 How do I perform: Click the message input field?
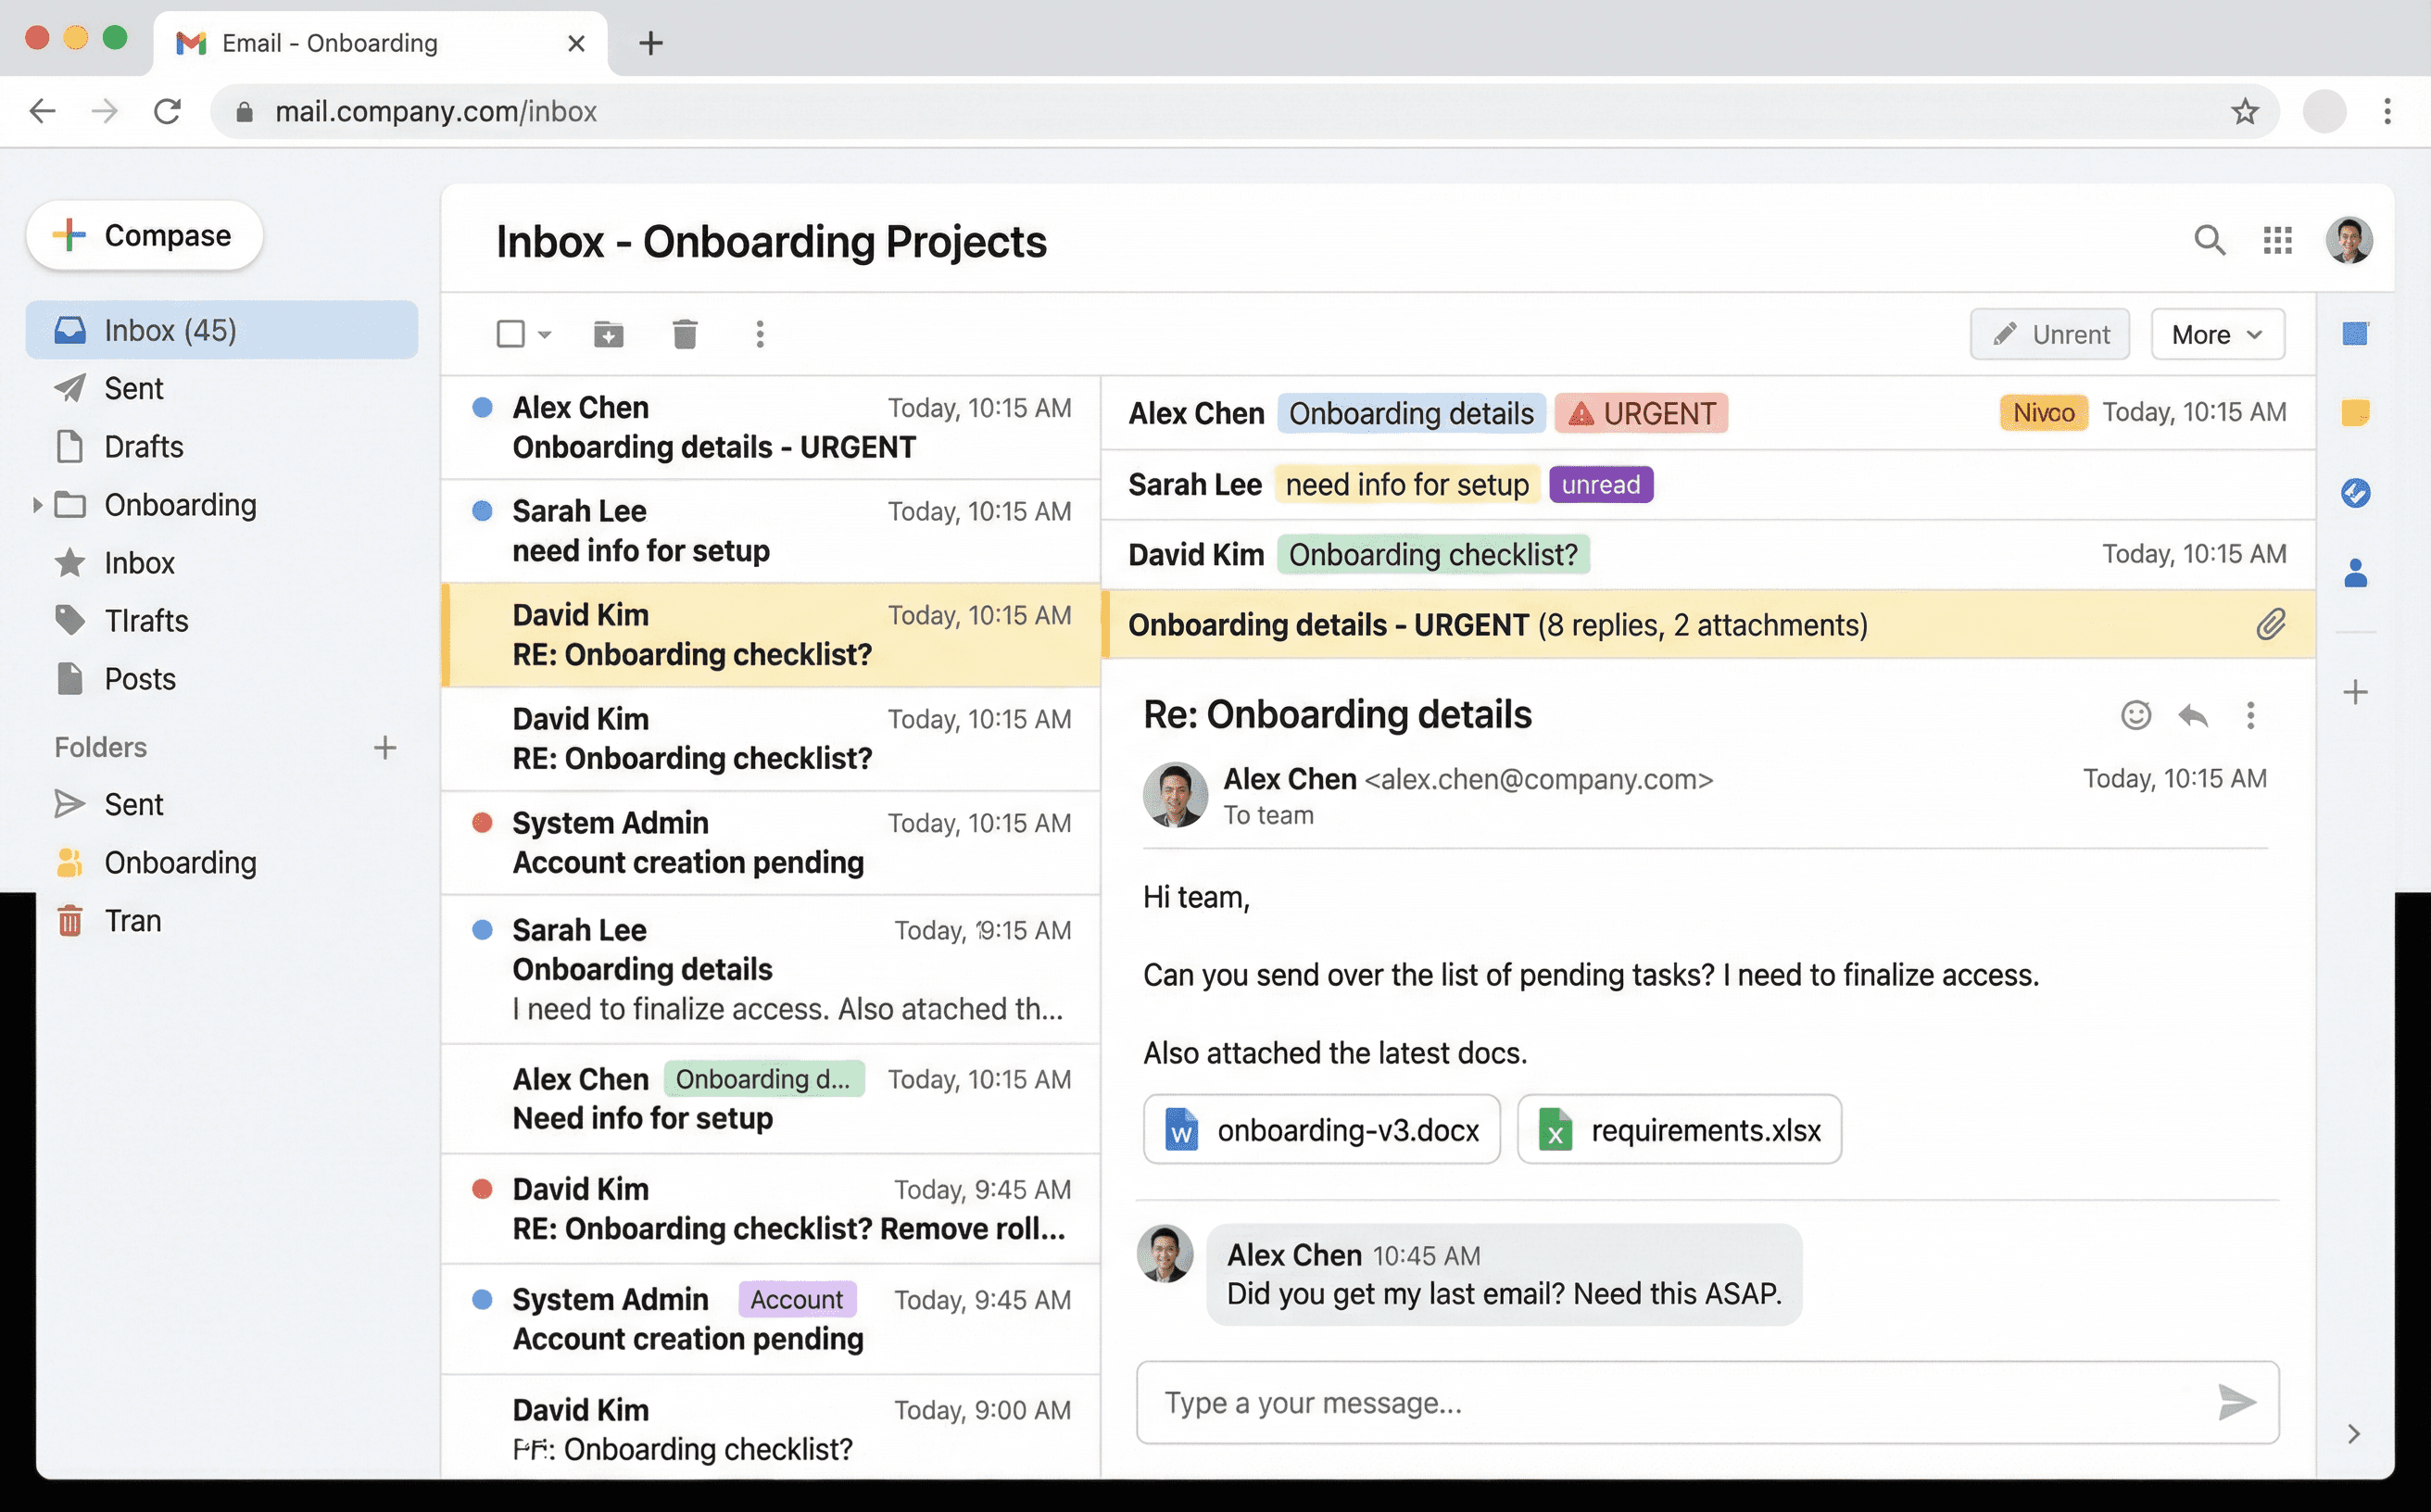click(1600, 1403)
